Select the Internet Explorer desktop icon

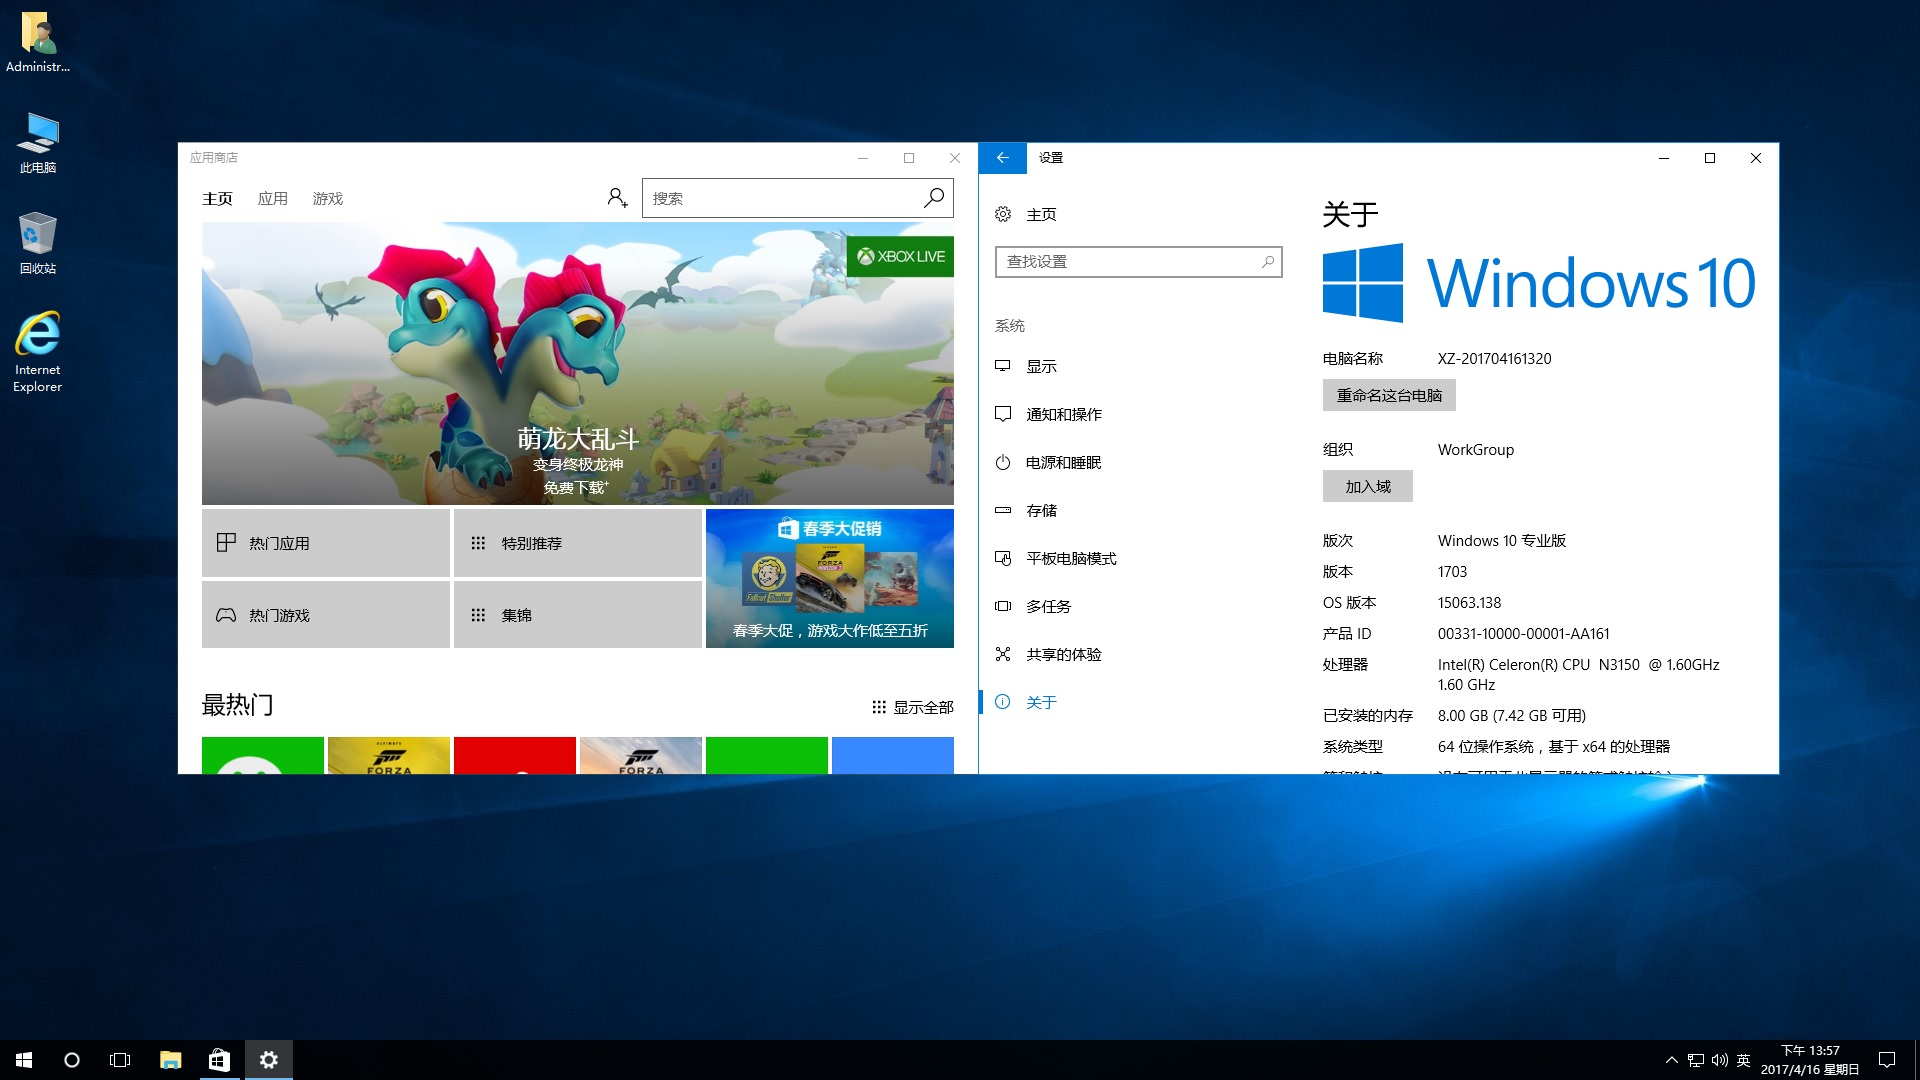pos(38,352)
